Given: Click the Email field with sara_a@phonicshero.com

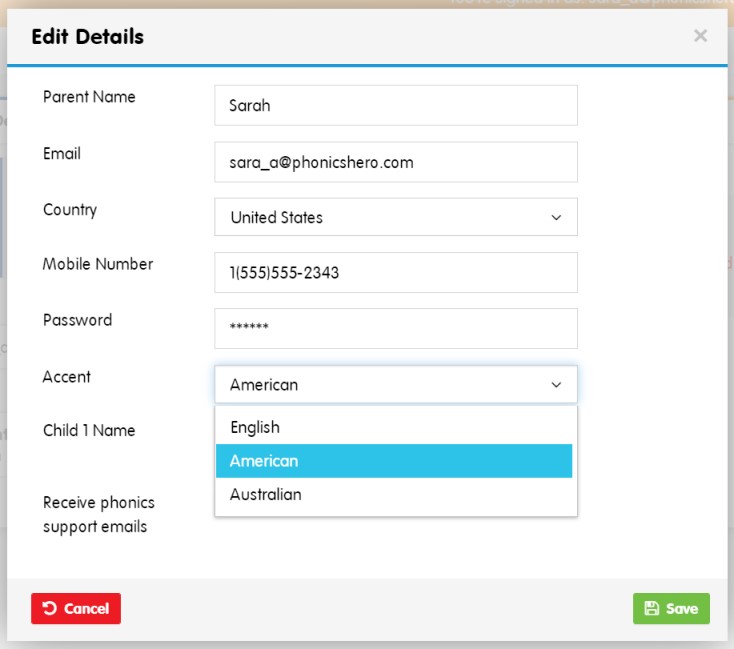Looking at the screenshot, I should 396,162.
